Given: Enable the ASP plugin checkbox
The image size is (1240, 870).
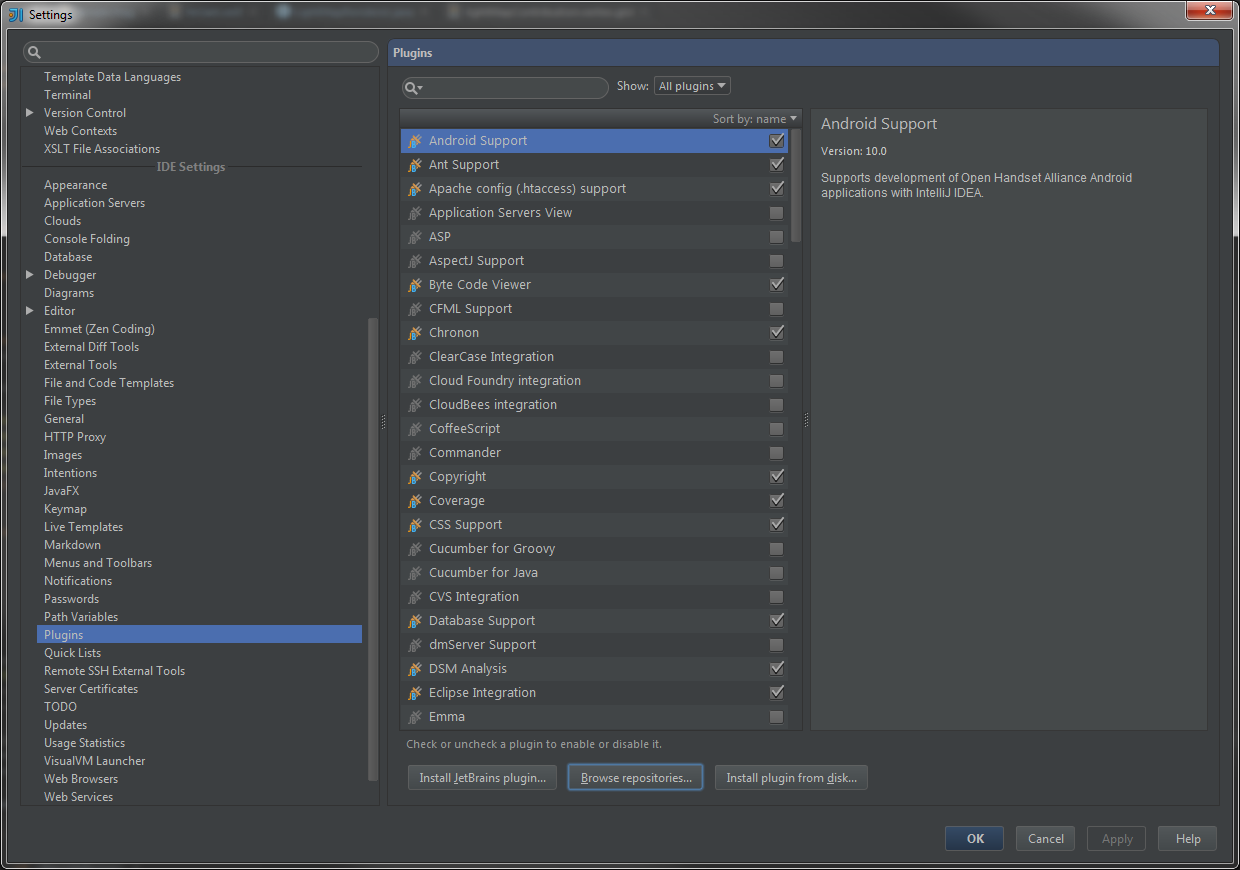Looking at the screenshot, I should 776,237.
